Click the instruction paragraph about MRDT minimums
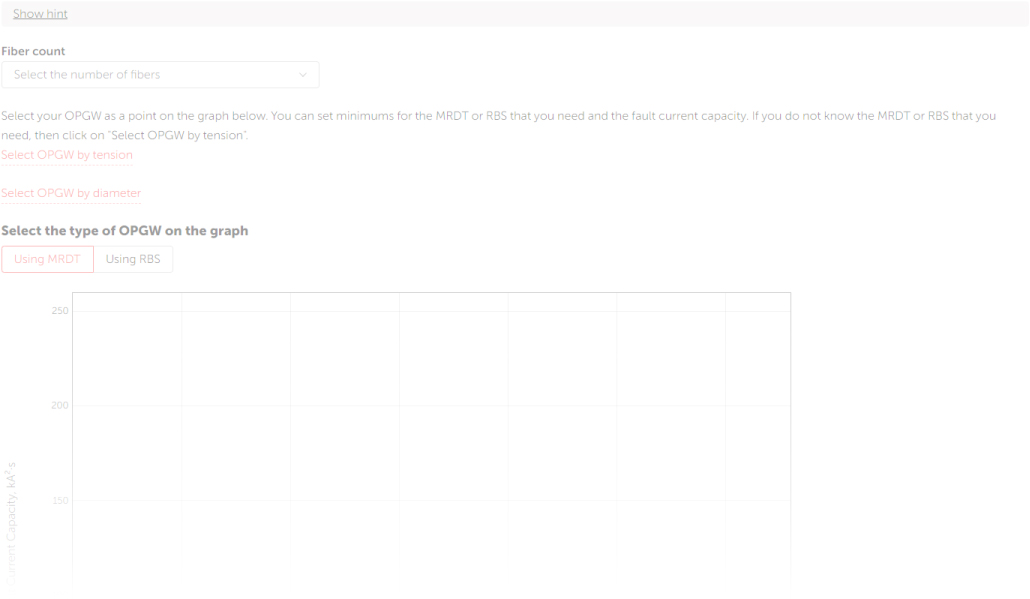The height and width of the screenshot is (599, 1030). (x=498, y=116)
